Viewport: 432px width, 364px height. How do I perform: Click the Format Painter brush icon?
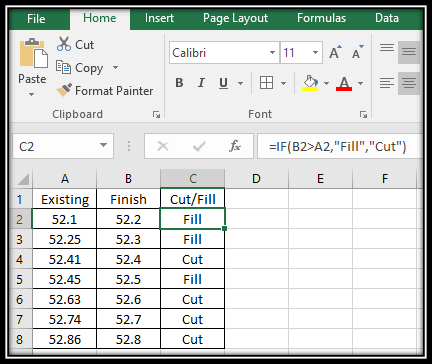pos(64,90)
